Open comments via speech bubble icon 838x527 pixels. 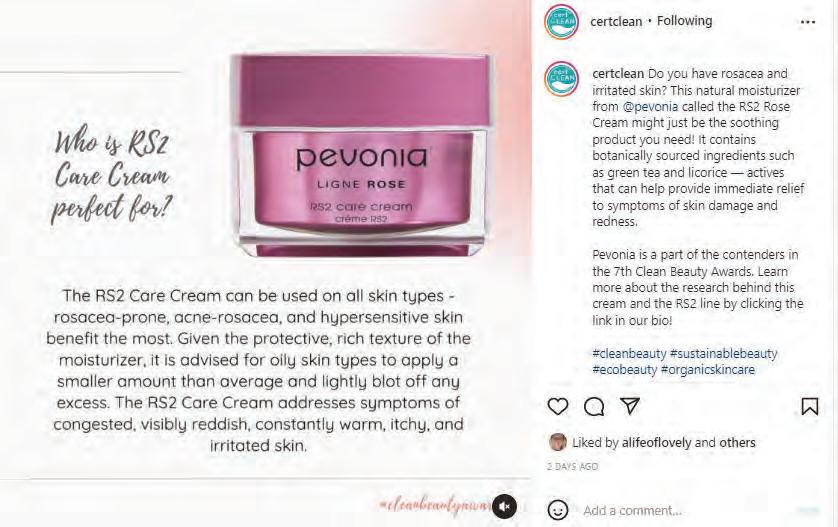pos(594,407)
